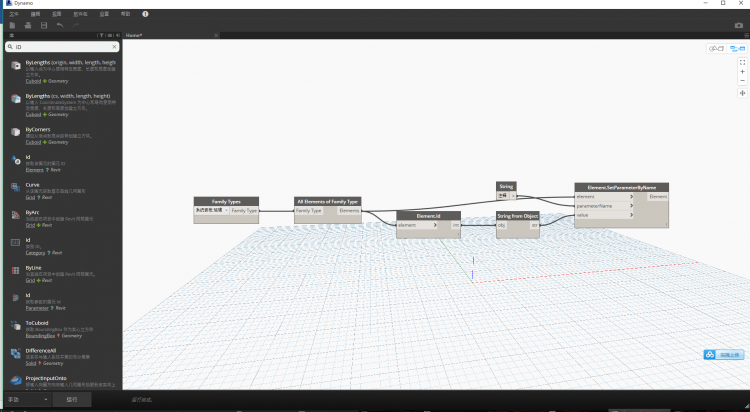Switch to graph node view
Viewport: 750px width, 412px height.
pyautogui.click(x=737, y=48)
